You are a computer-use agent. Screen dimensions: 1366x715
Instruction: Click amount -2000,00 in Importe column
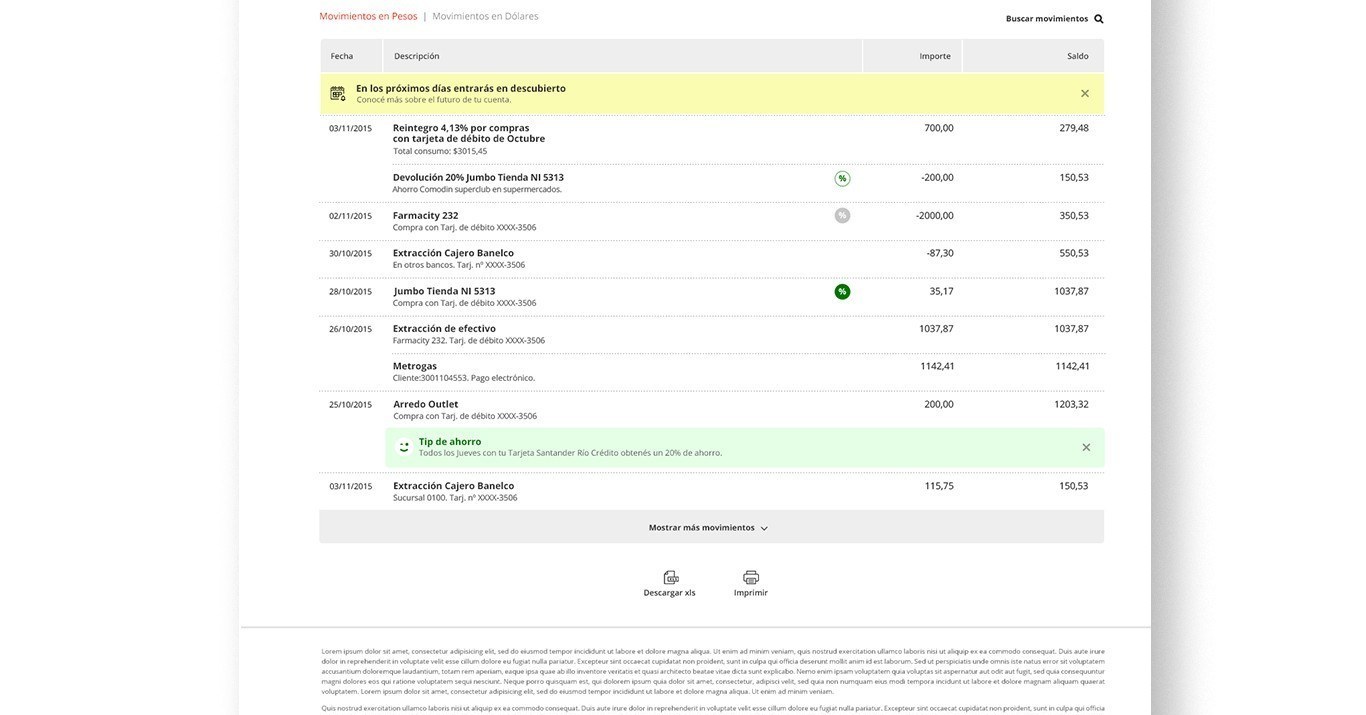[x=935, y=215]
